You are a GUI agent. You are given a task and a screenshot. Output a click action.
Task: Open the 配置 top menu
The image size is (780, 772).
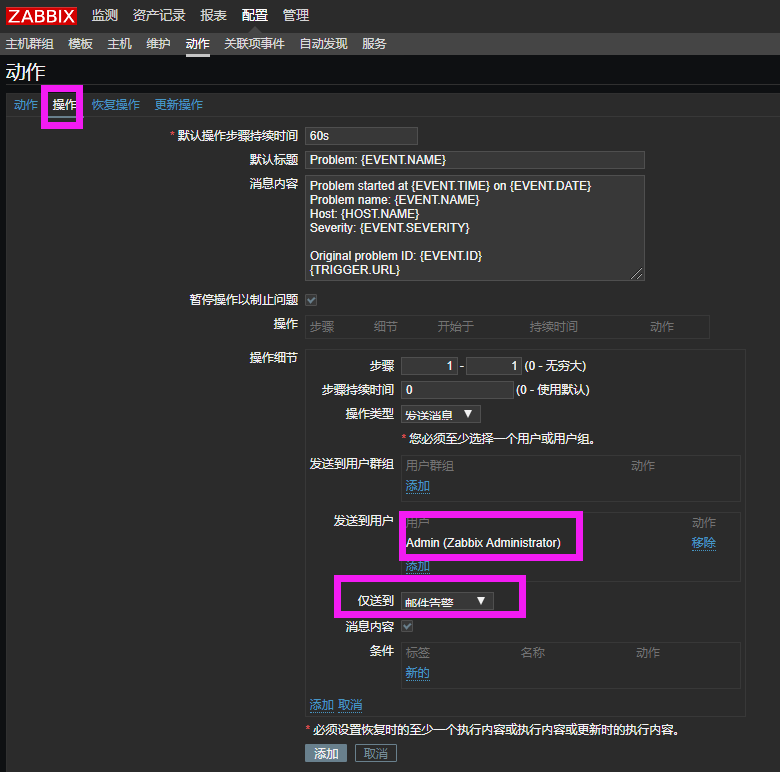255,15
